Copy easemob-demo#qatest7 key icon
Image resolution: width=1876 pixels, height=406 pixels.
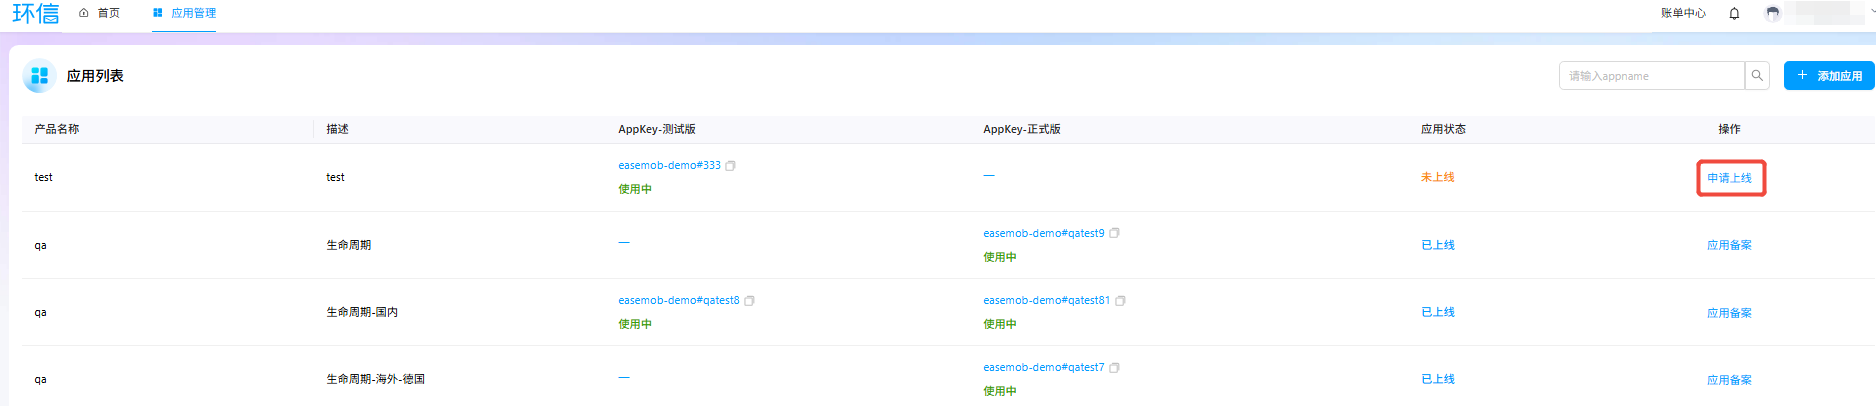(1114, 368)
